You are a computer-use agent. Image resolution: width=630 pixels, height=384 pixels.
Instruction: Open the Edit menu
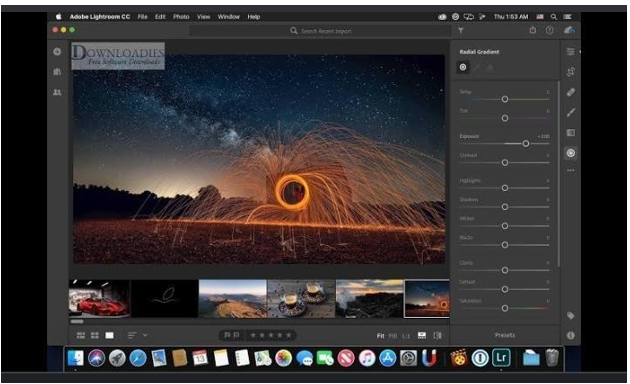pyautogui.click(x=160, y=16)
